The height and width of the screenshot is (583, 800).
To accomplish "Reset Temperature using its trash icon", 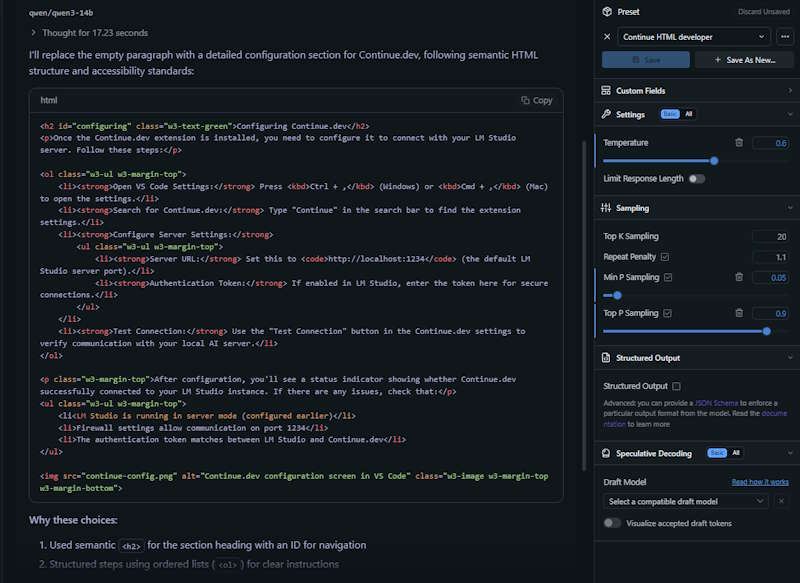I will (x=739, y=143).
